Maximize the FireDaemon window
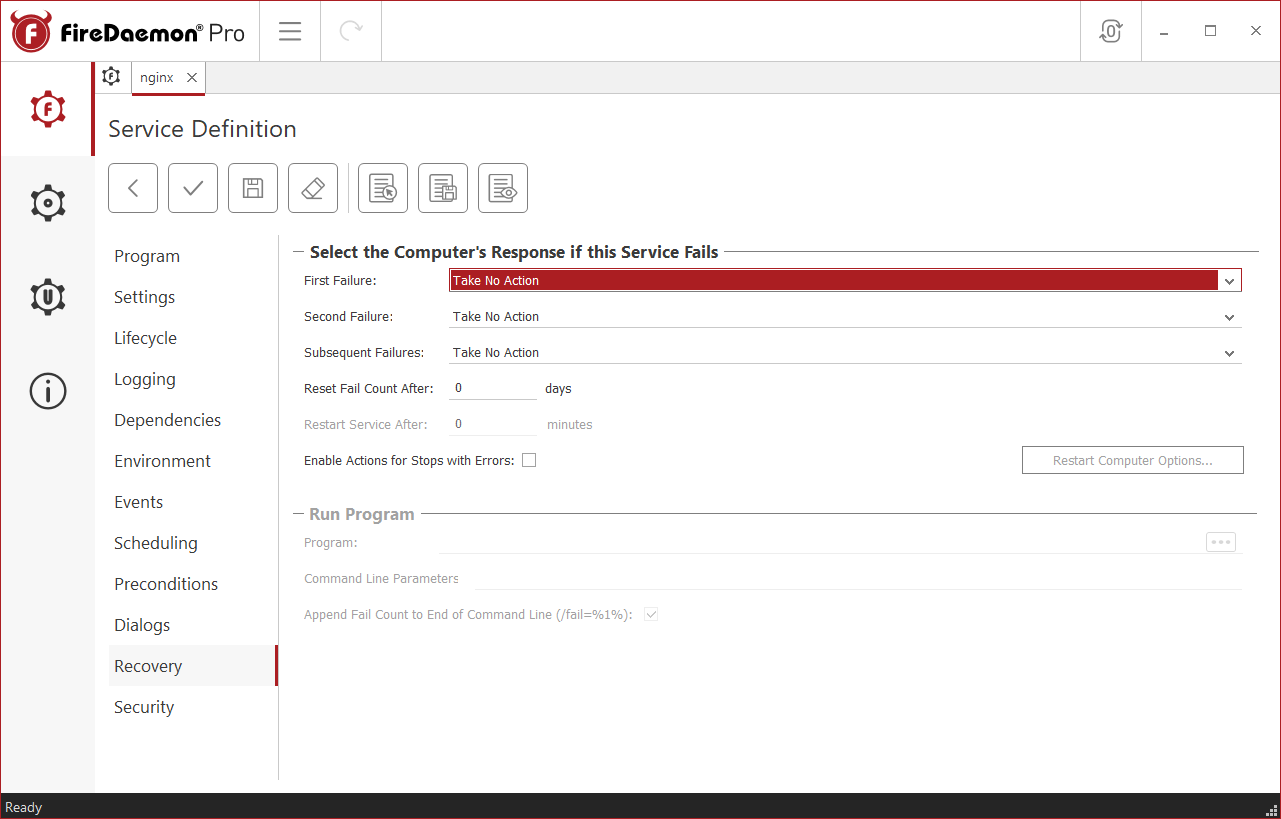 pos(1210,31)
